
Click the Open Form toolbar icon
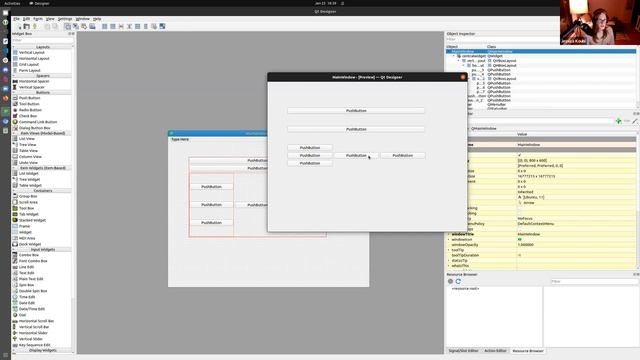pyautogui.click(x=27, y=27)
